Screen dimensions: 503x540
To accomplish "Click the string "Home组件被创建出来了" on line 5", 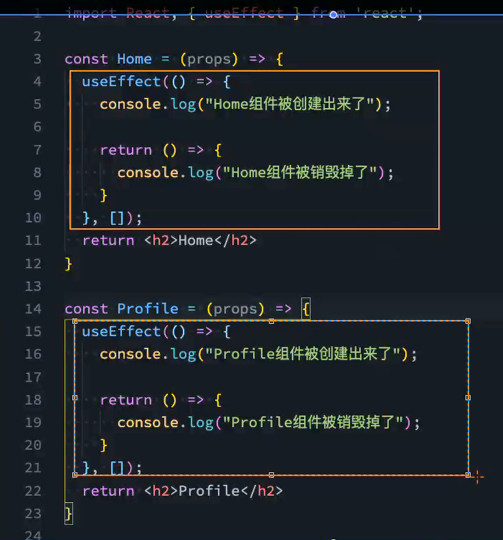I will click(290, 104).
